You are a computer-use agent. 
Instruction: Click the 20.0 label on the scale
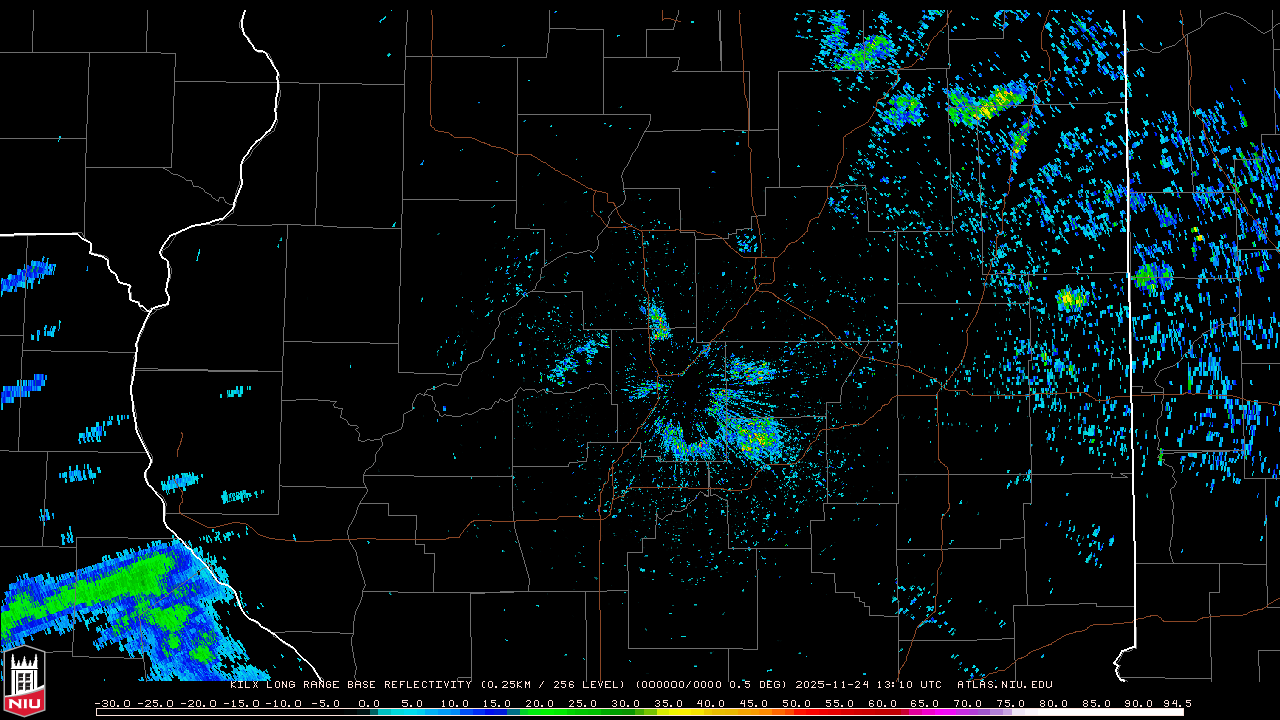[x=540, y=703]
